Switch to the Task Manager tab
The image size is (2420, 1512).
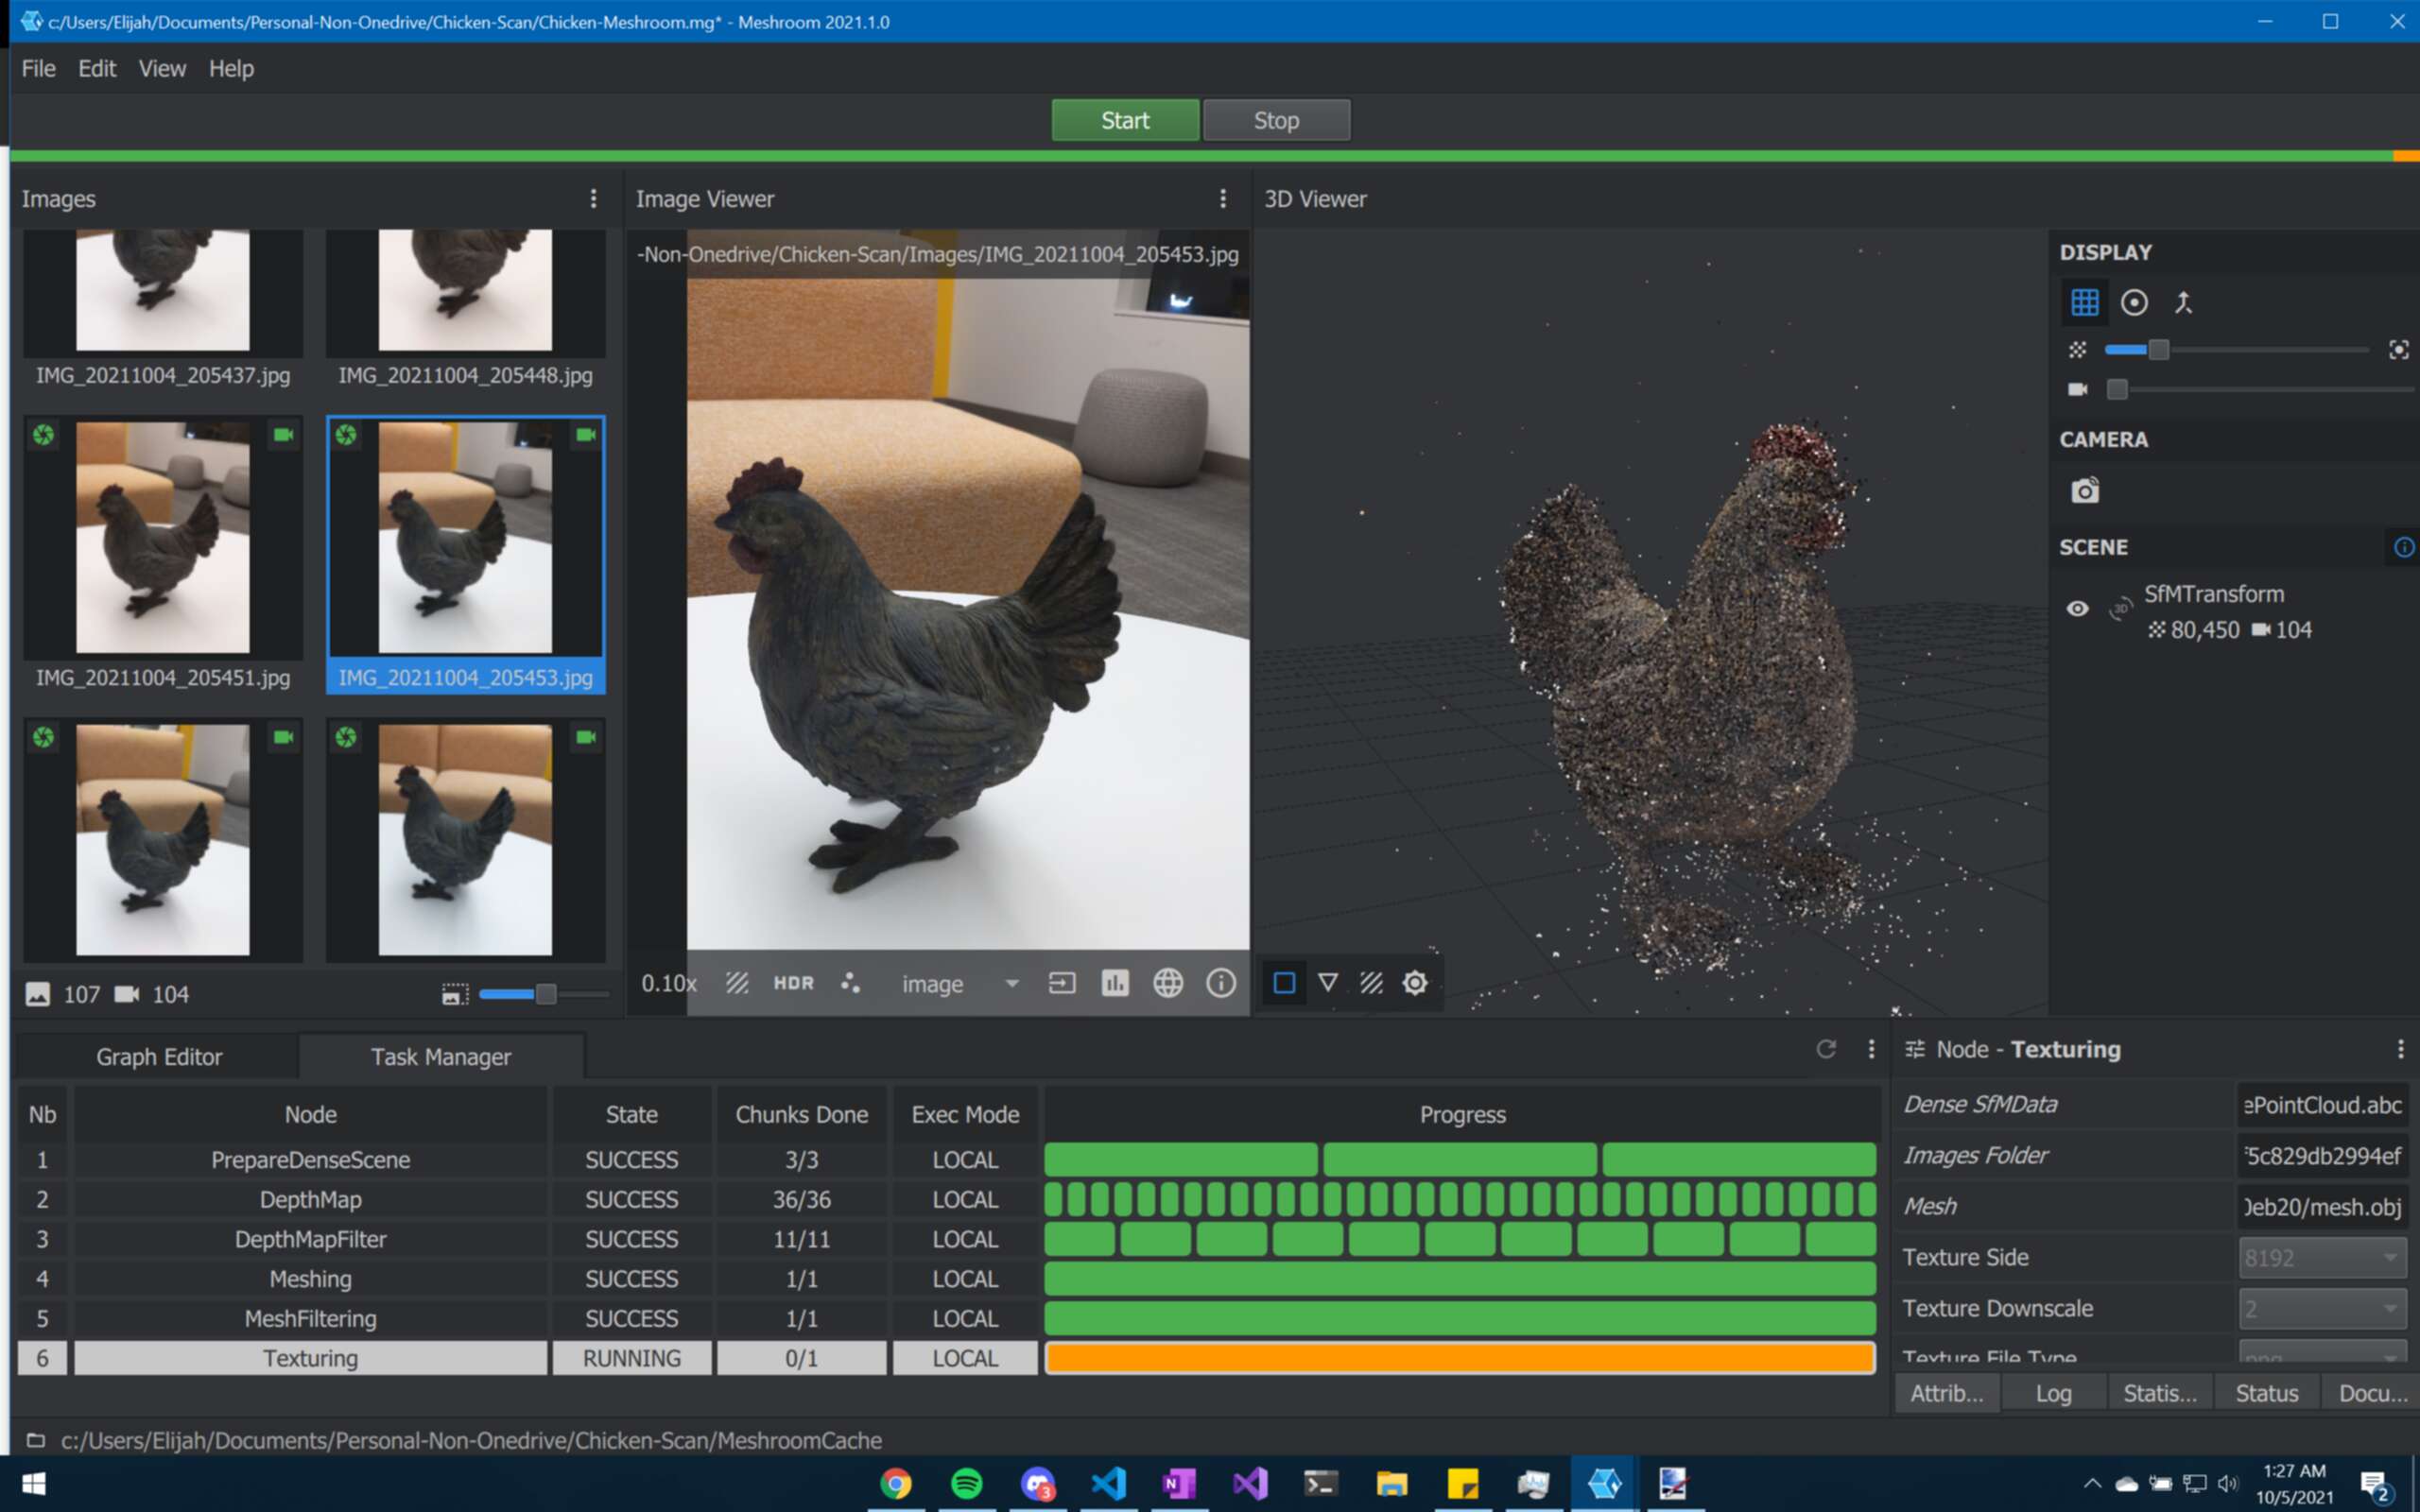coord(441,1056)
